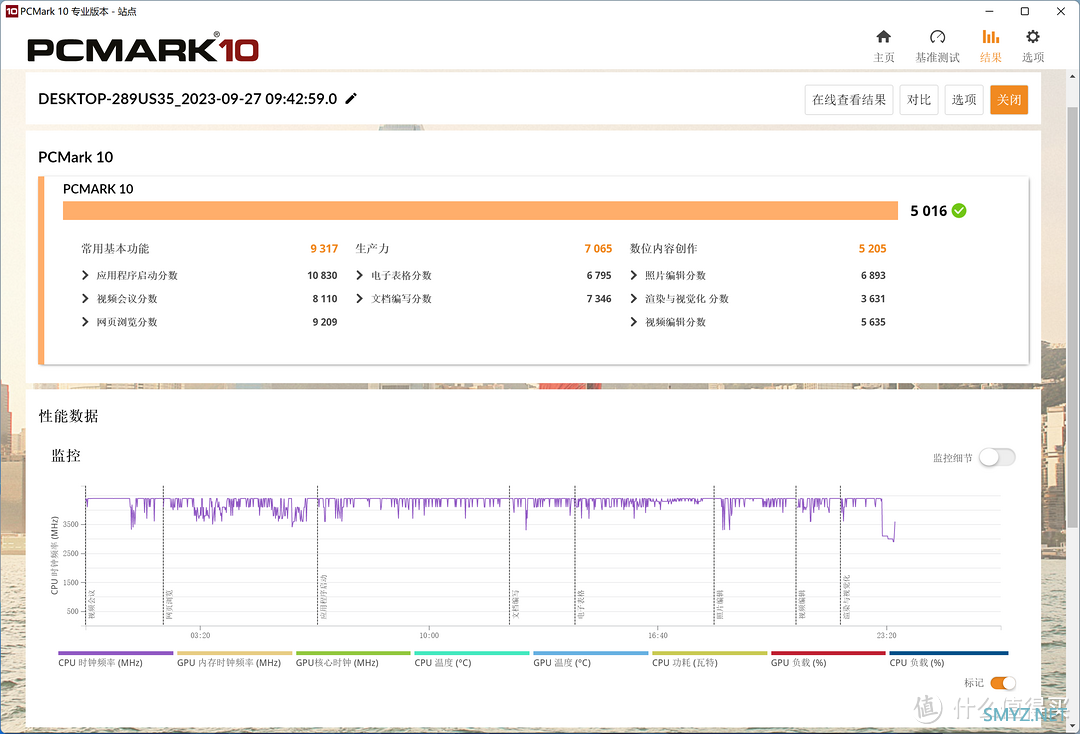Click the 视频会议 marker line on the chart
1080x734 pixels.
[x=86, y=555]
